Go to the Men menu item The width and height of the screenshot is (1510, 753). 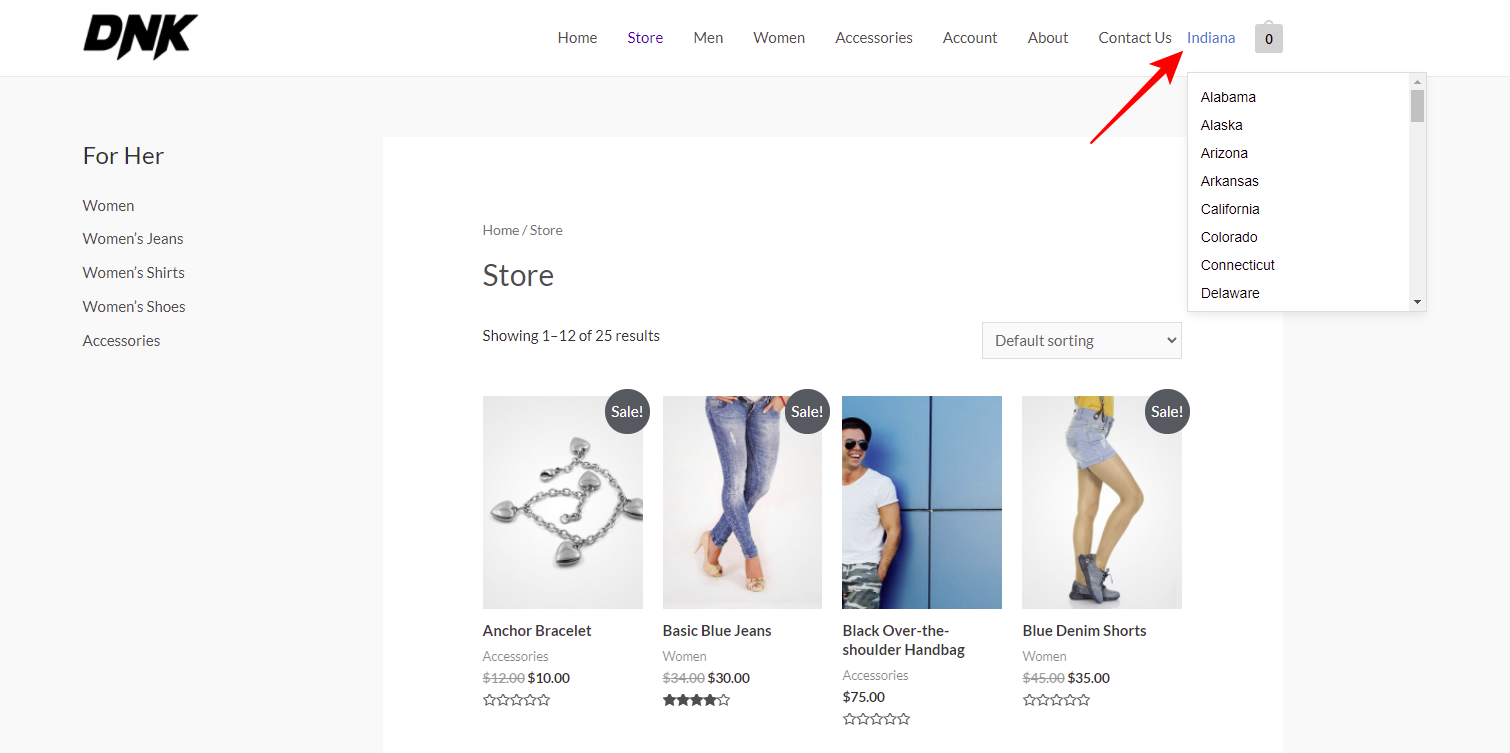708,38
